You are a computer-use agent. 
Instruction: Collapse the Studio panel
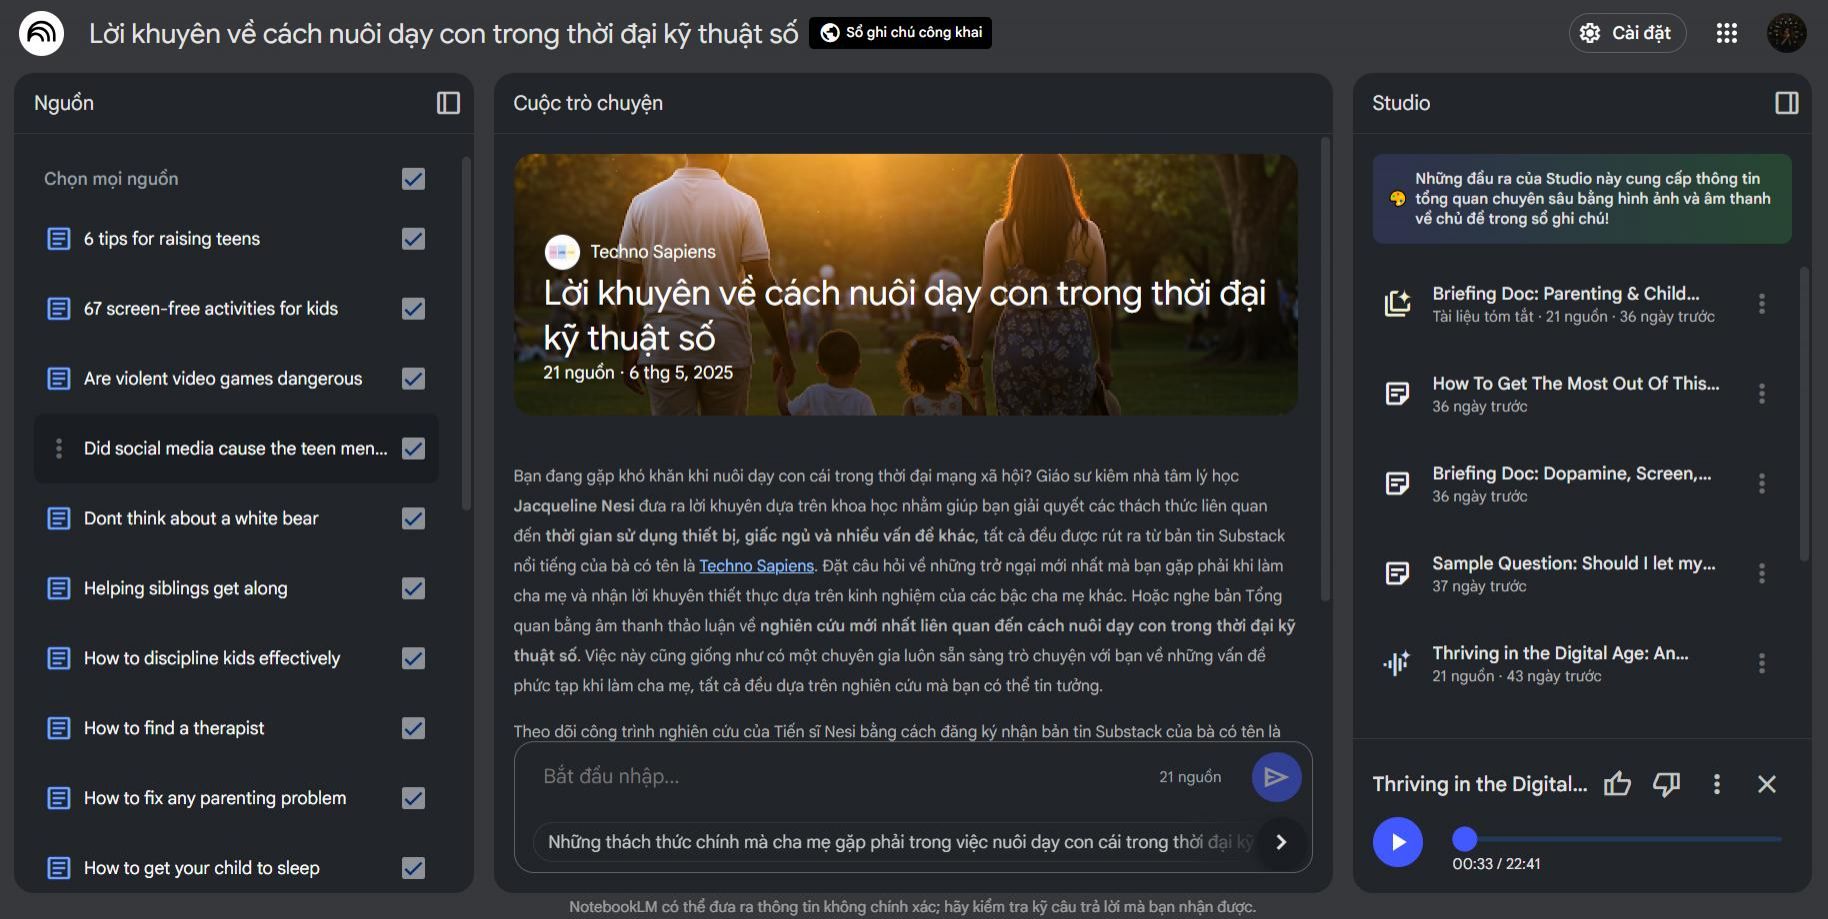pos(1786,103)
